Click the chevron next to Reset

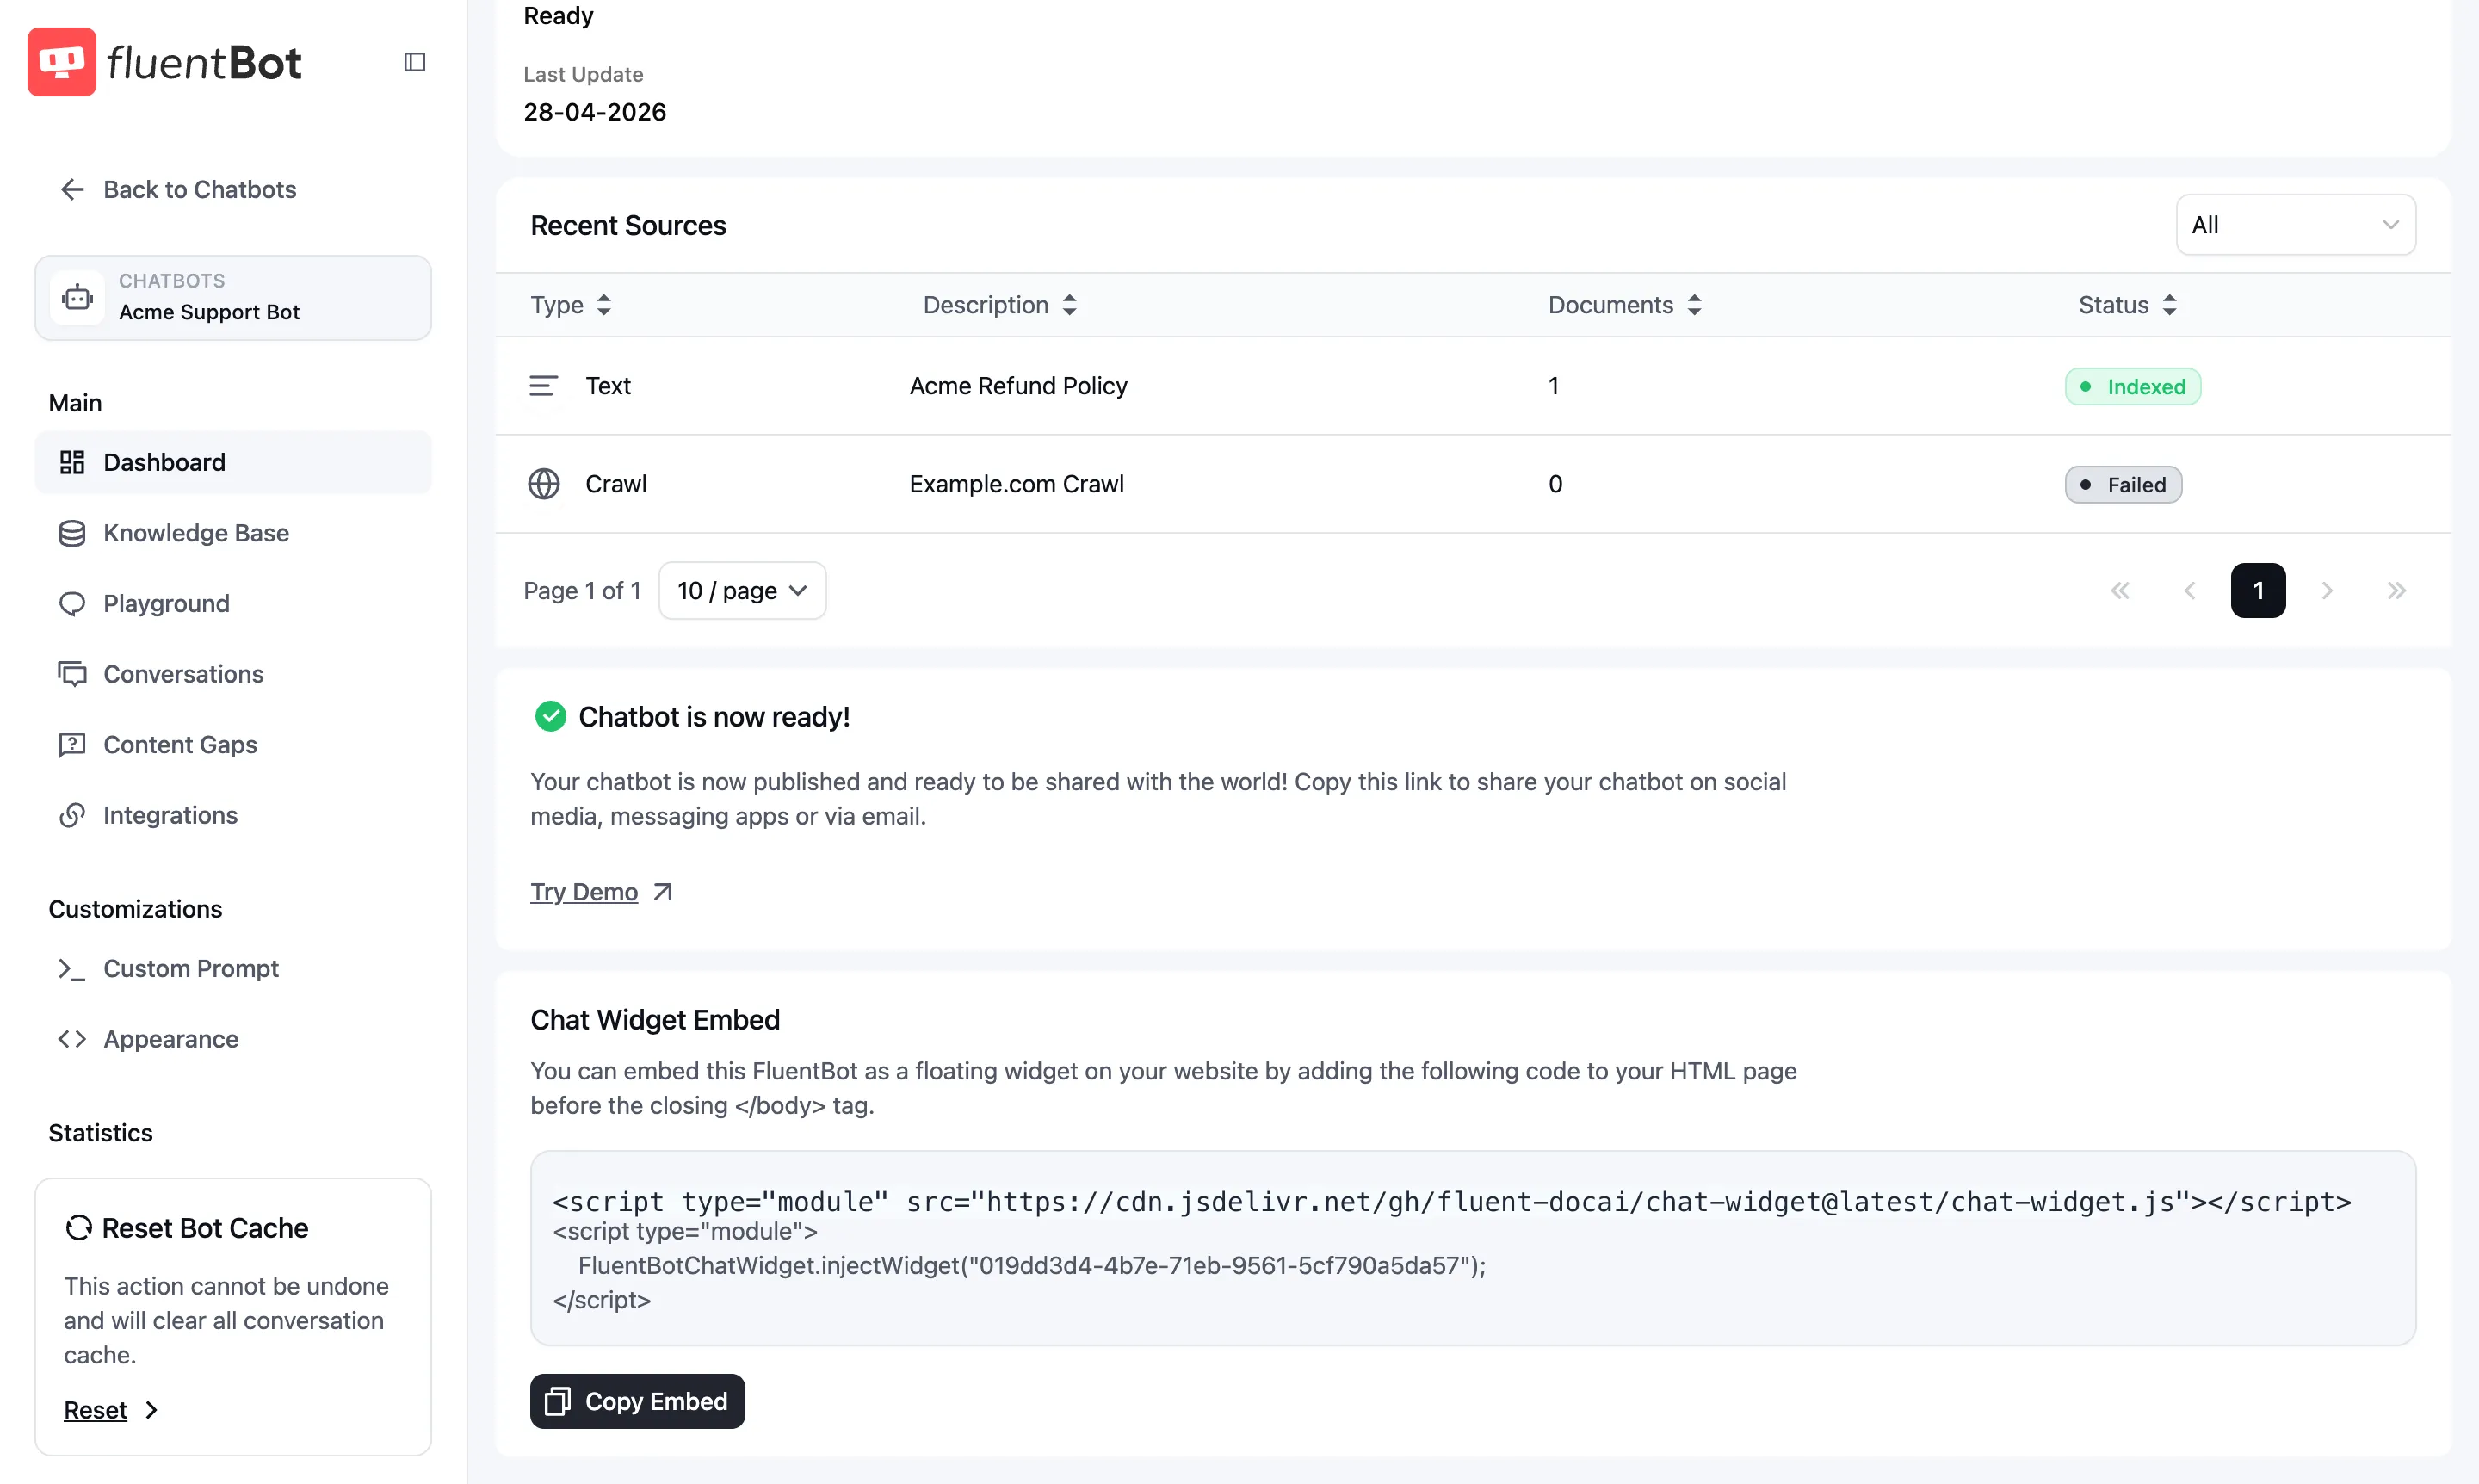click(x=151, y=1410)
